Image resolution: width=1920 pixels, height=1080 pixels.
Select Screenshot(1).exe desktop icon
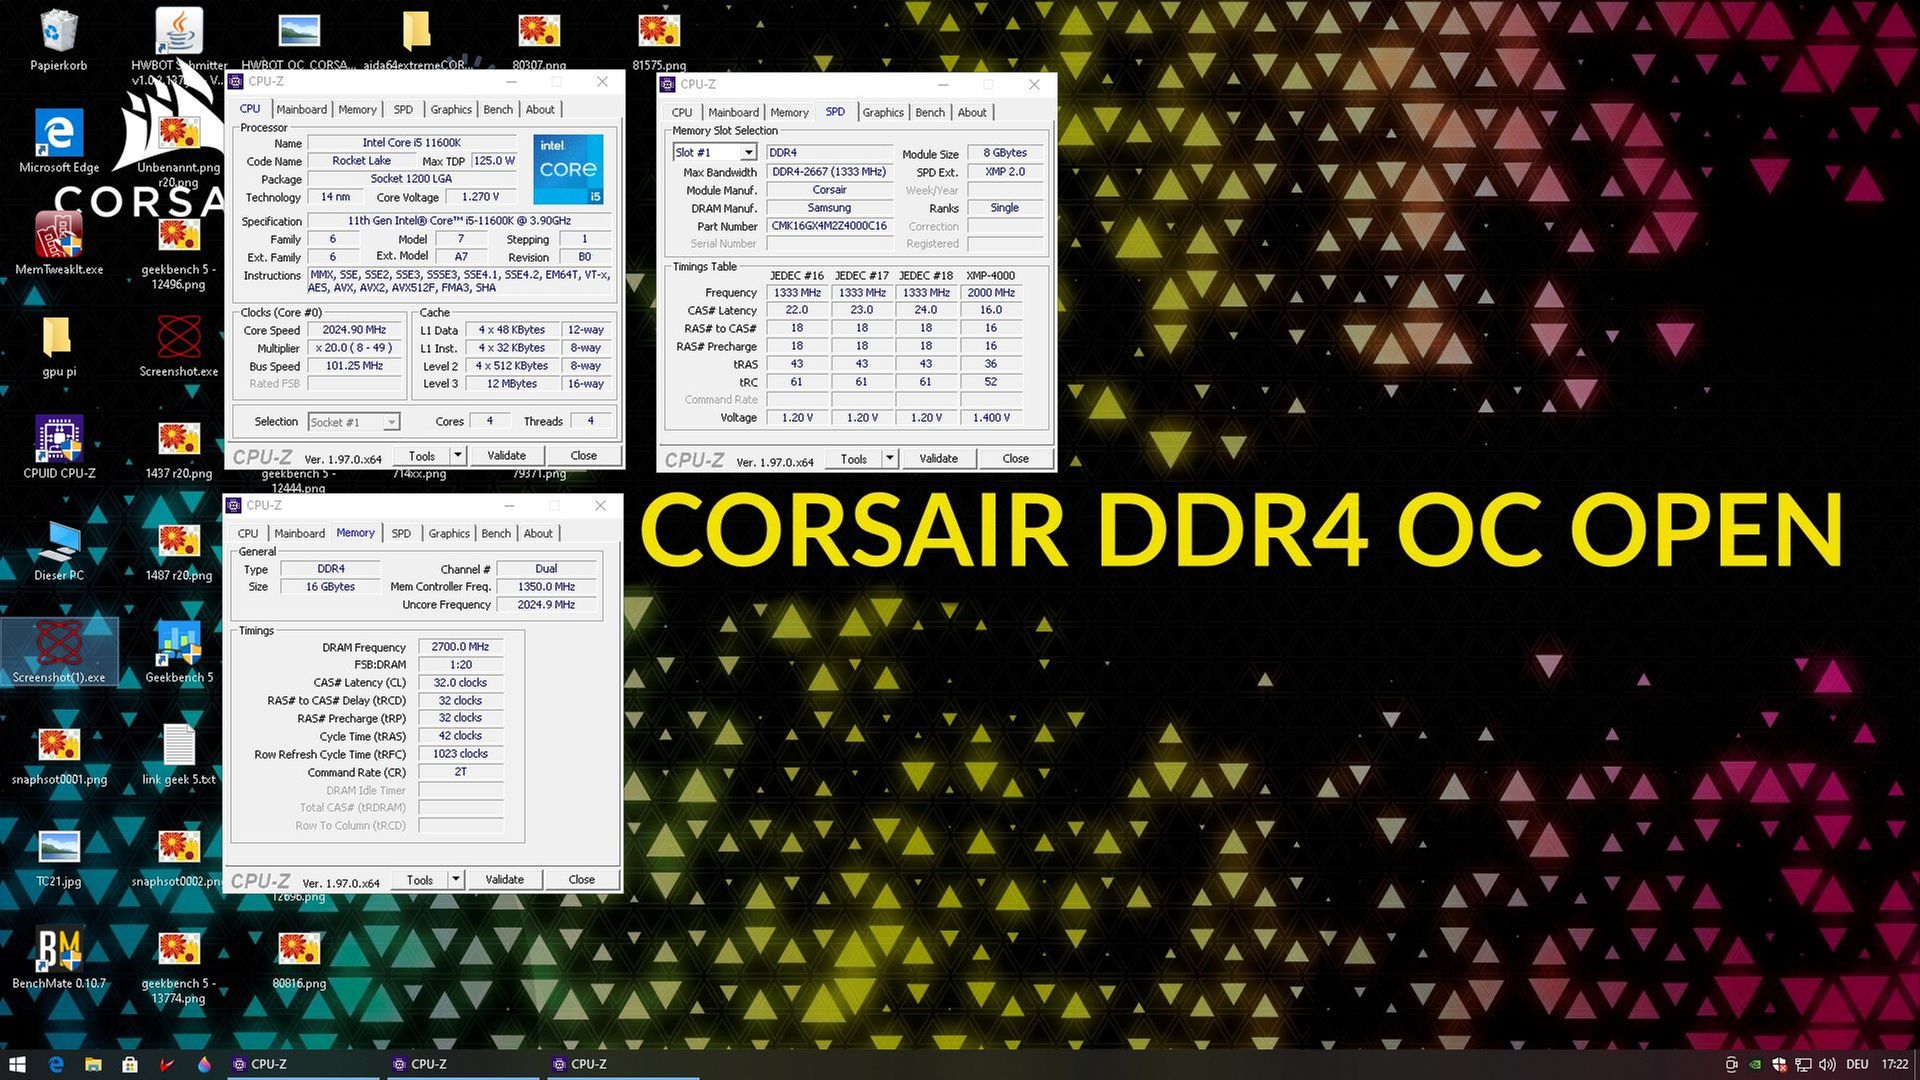[59, 652]
